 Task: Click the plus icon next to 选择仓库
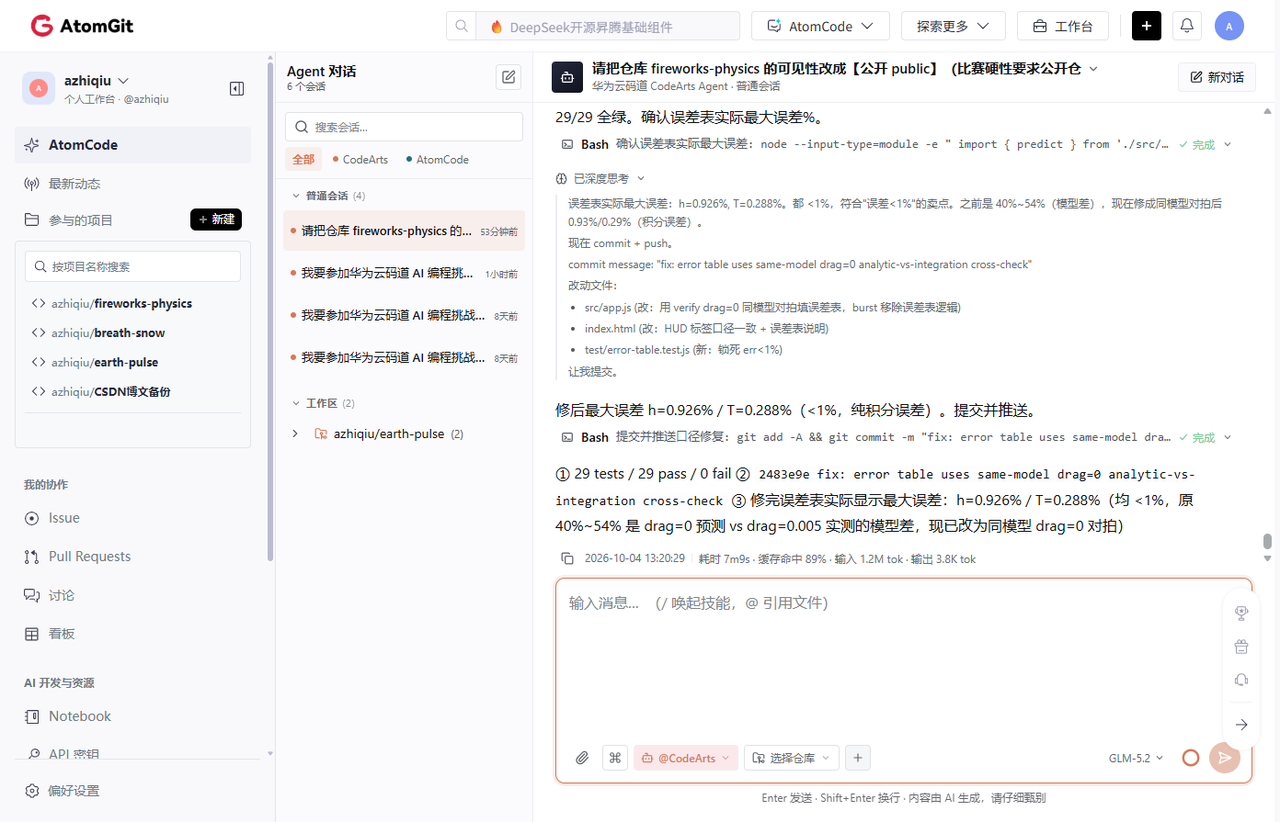[x=857, y=758]
